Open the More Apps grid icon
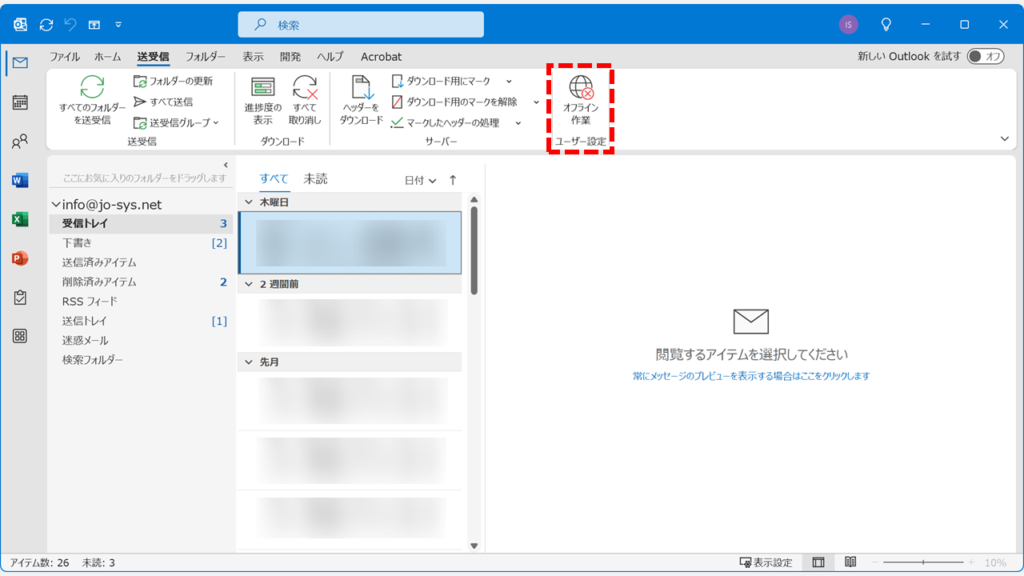The height and width of the screenshot is (576, 1024). click(x=20, y=336)
